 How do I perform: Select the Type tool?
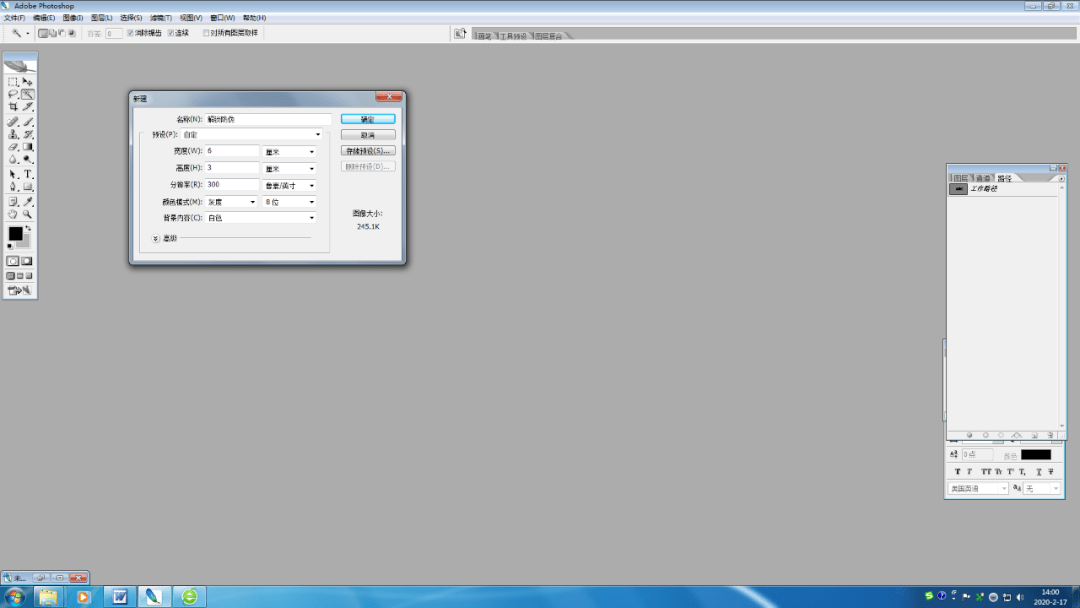coord(28,174)
